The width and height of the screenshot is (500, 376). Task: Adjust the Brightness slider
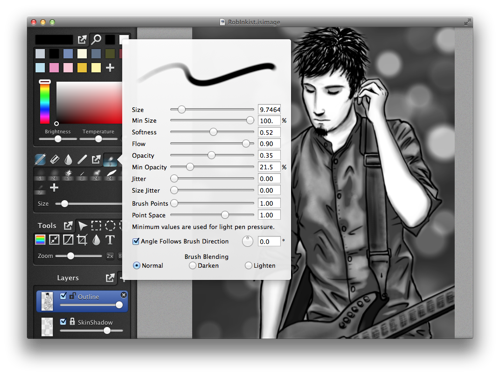[x=58, y=139]
